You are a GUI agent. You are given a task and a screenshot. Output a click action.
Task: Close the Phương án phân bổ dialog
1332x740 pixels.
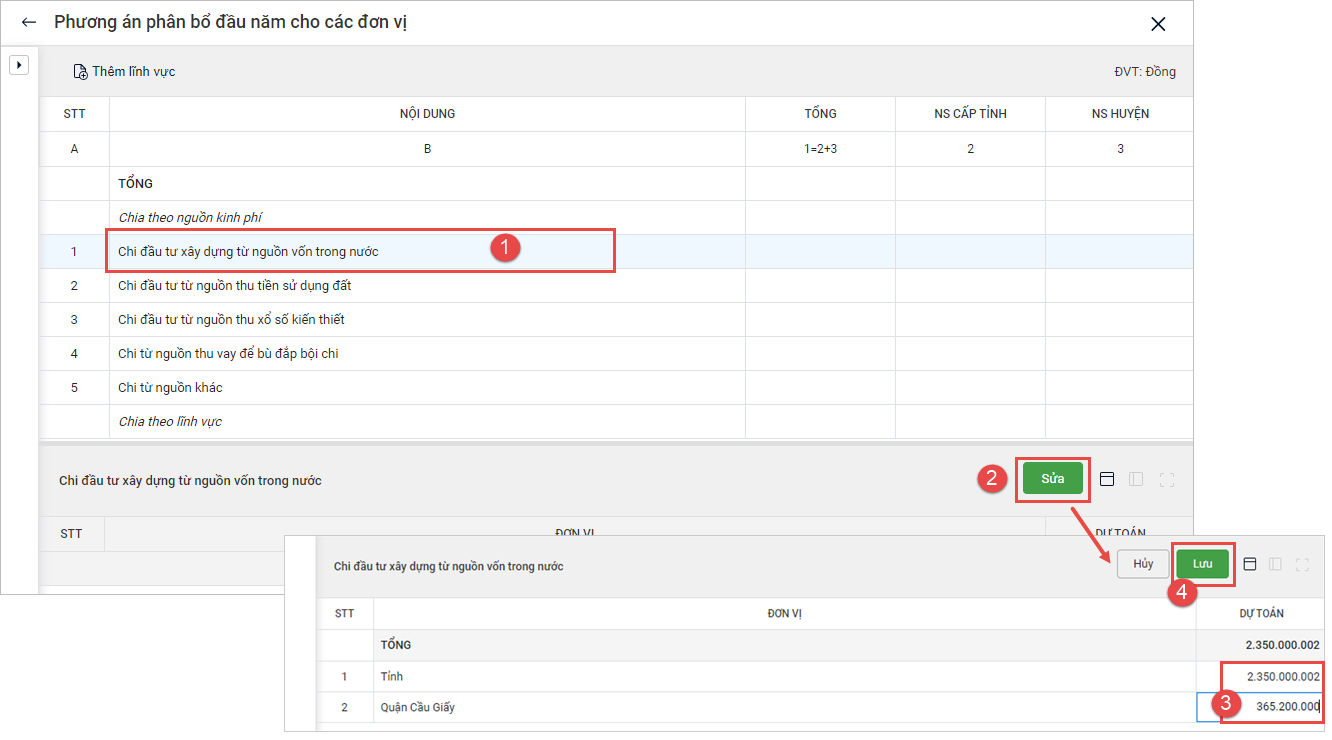pos(1158,24)
